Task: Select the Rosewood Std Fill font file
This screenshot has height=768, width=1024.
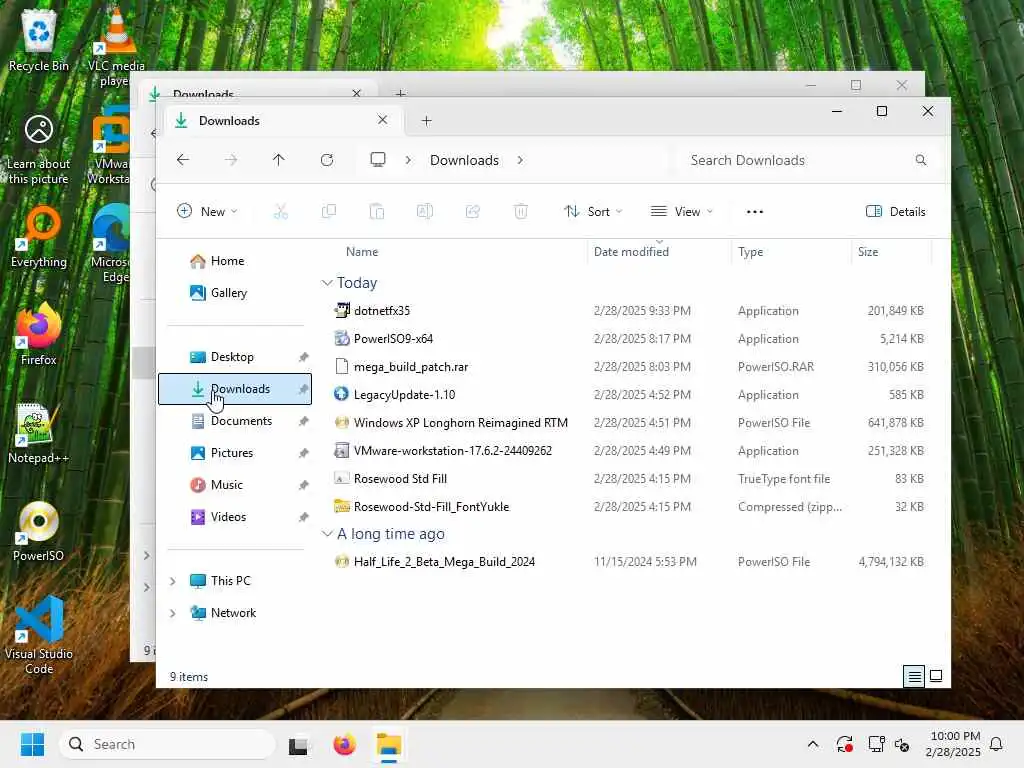Action: [x=400, y=479]
